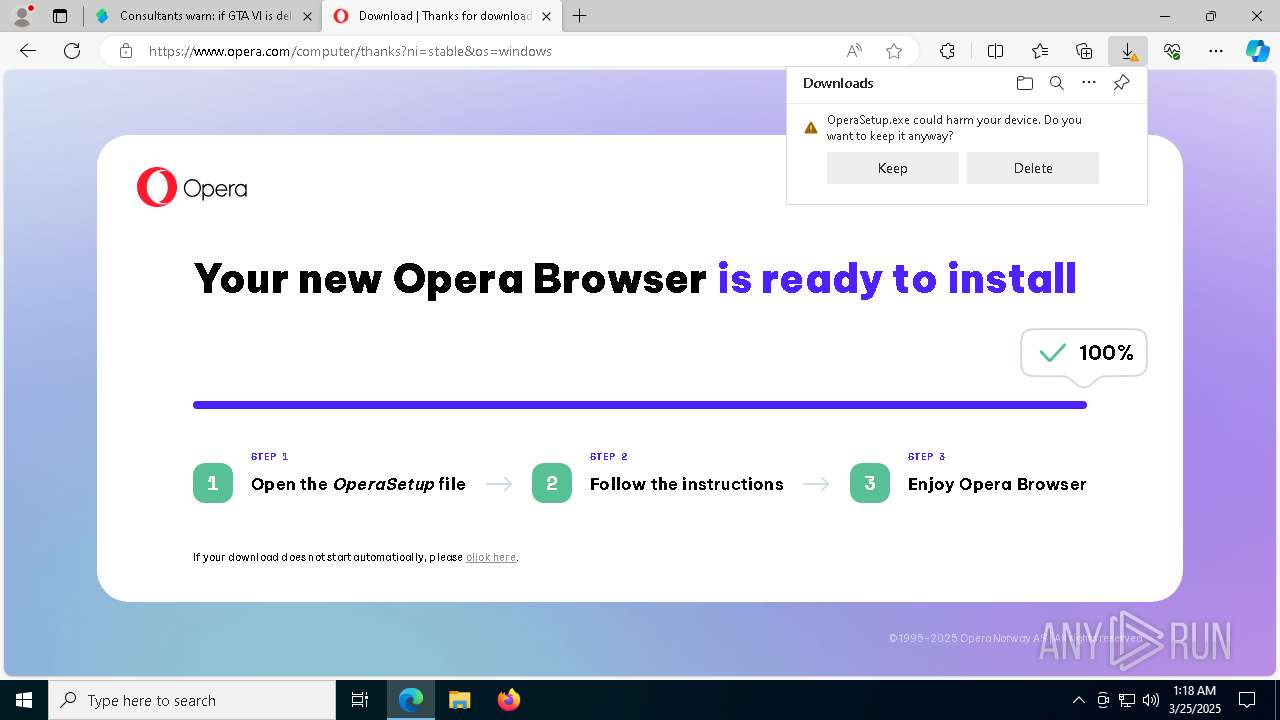This screenshot has height=720, width=1280.
Task: Show hidden system tray icons
Action: 1078,700
